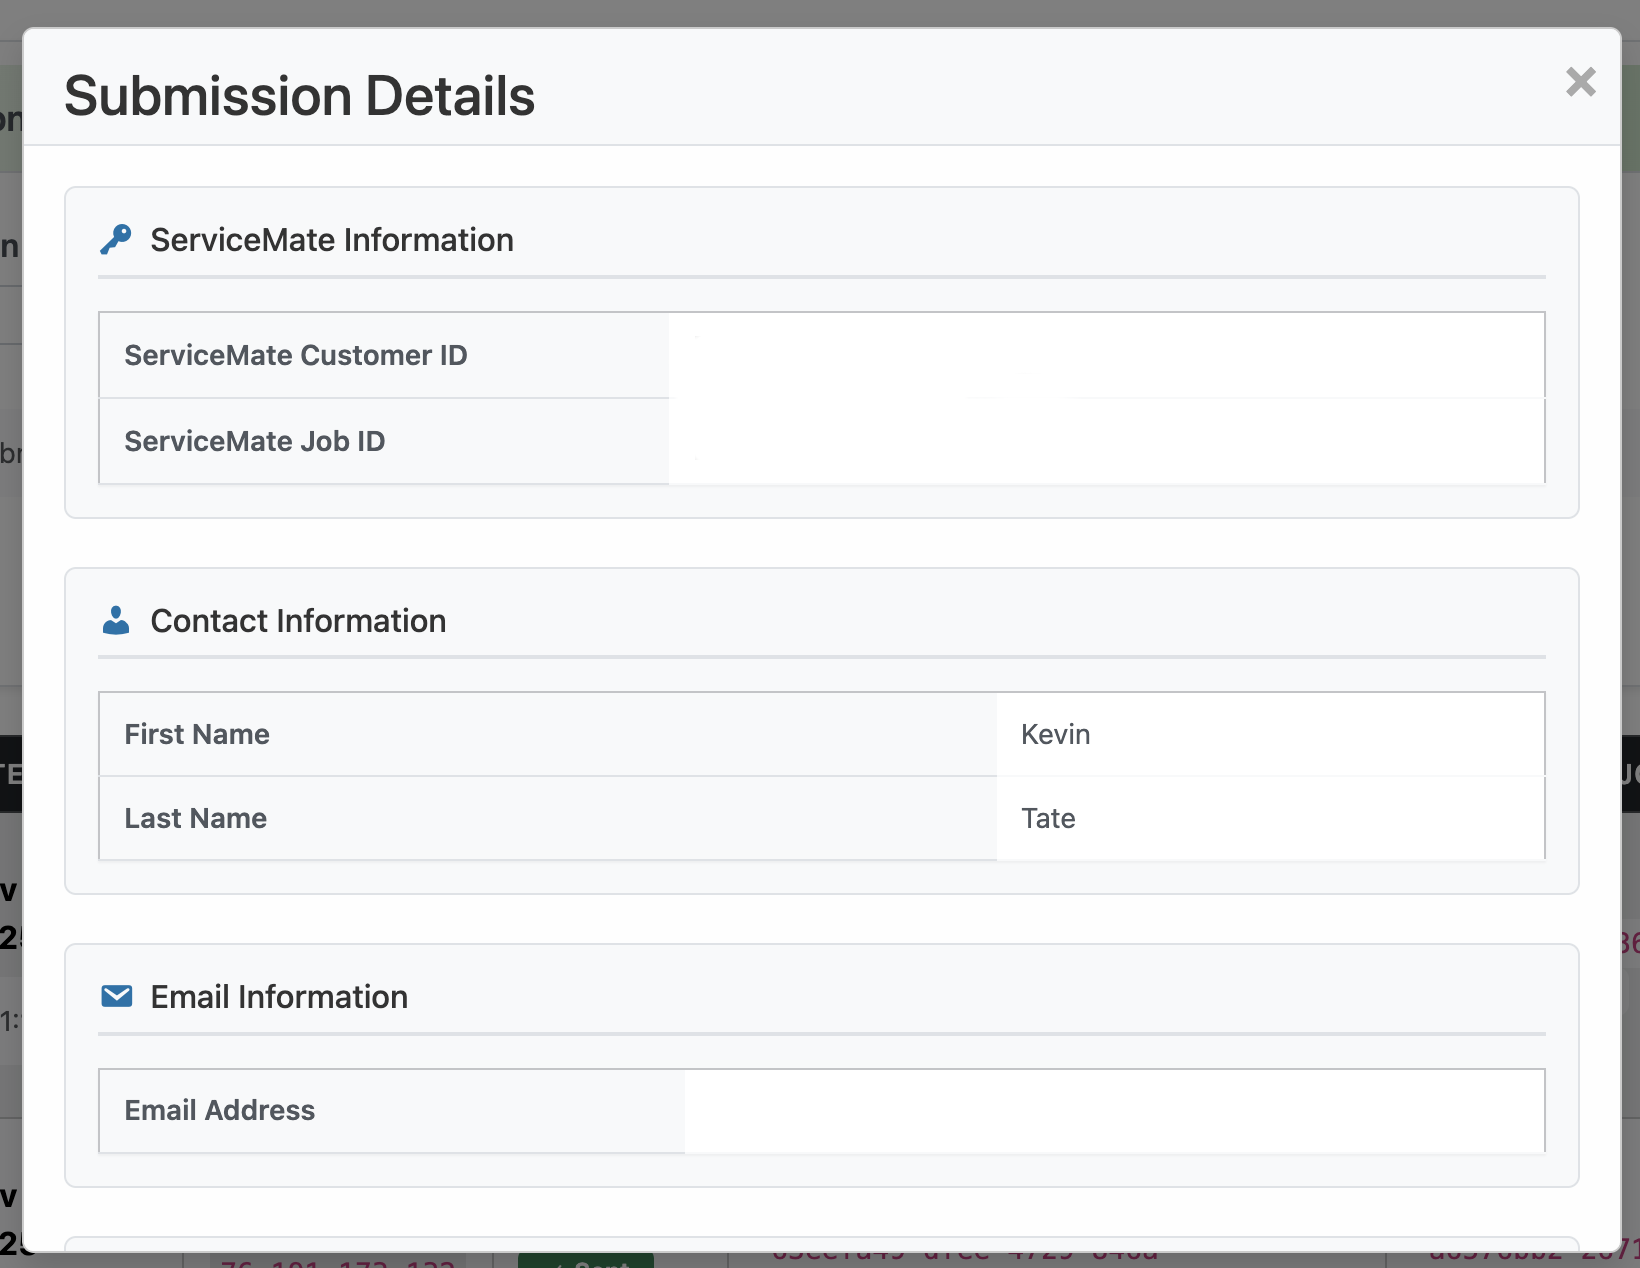Close the Submission Details dialog
Screen dimensions: 1640x1268
[1580, 82]
